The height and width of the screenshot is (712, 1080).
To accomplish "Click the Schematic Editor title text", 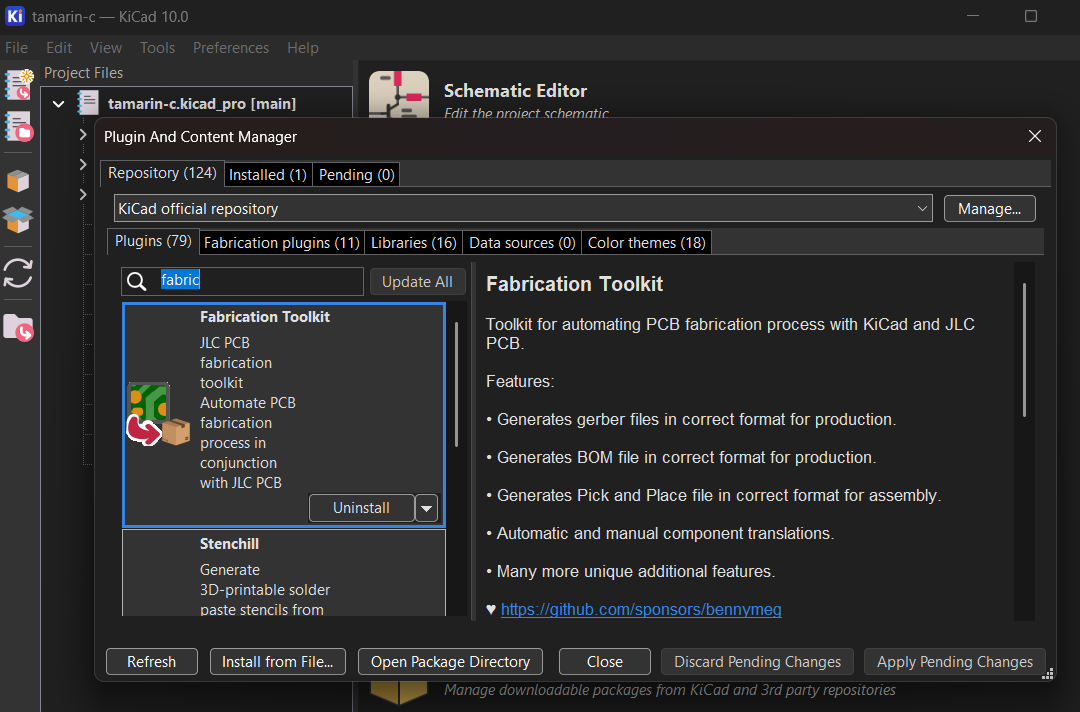I will click(x=515, y=91).
